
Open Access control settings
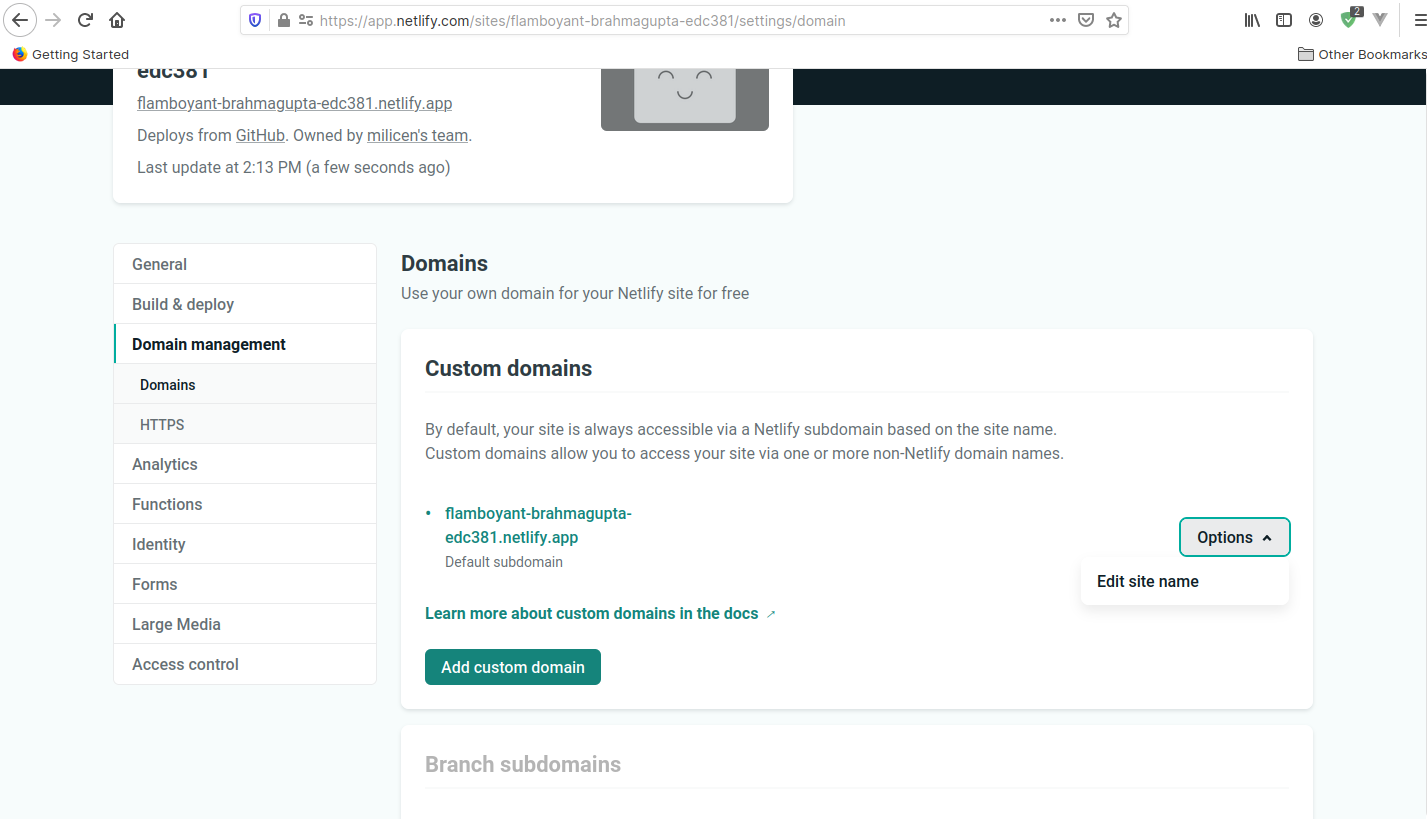[245, 664]
